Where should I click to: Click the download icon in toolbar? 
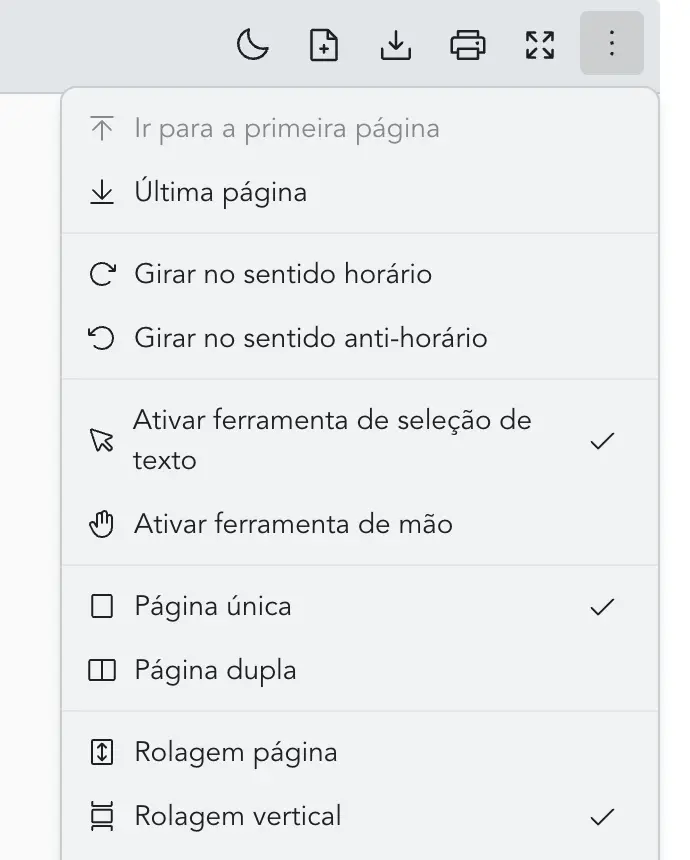(x=396, y=45)
